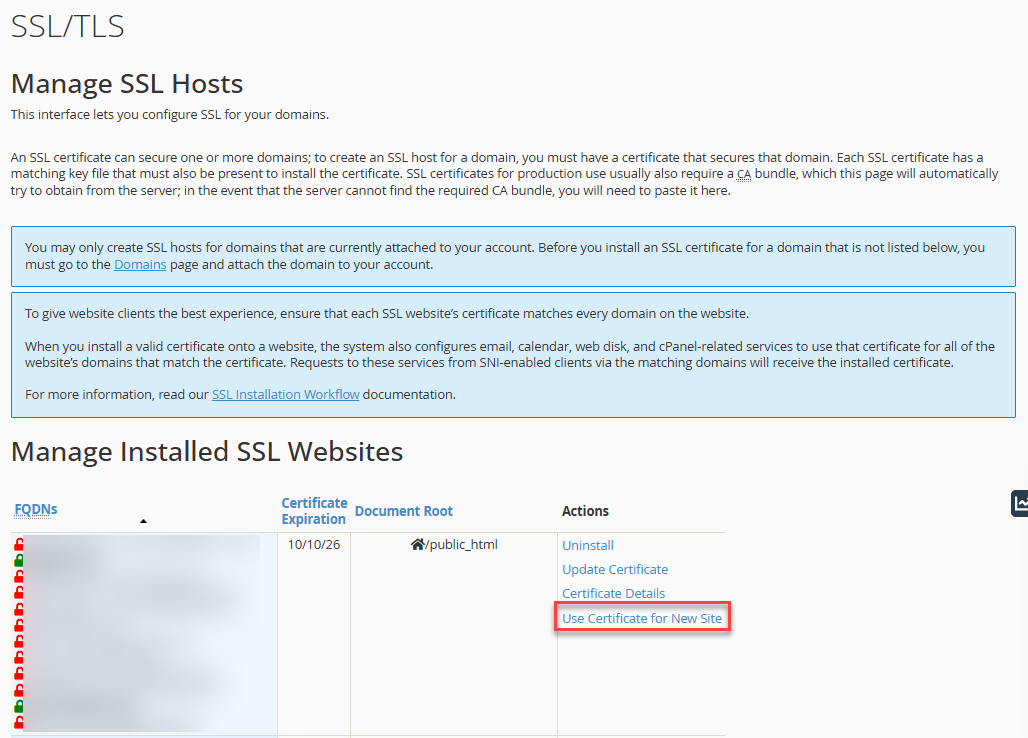Click the top red padlock in FQDNs column
Viewport: 1028px width, 738px height.
[20, 545]
